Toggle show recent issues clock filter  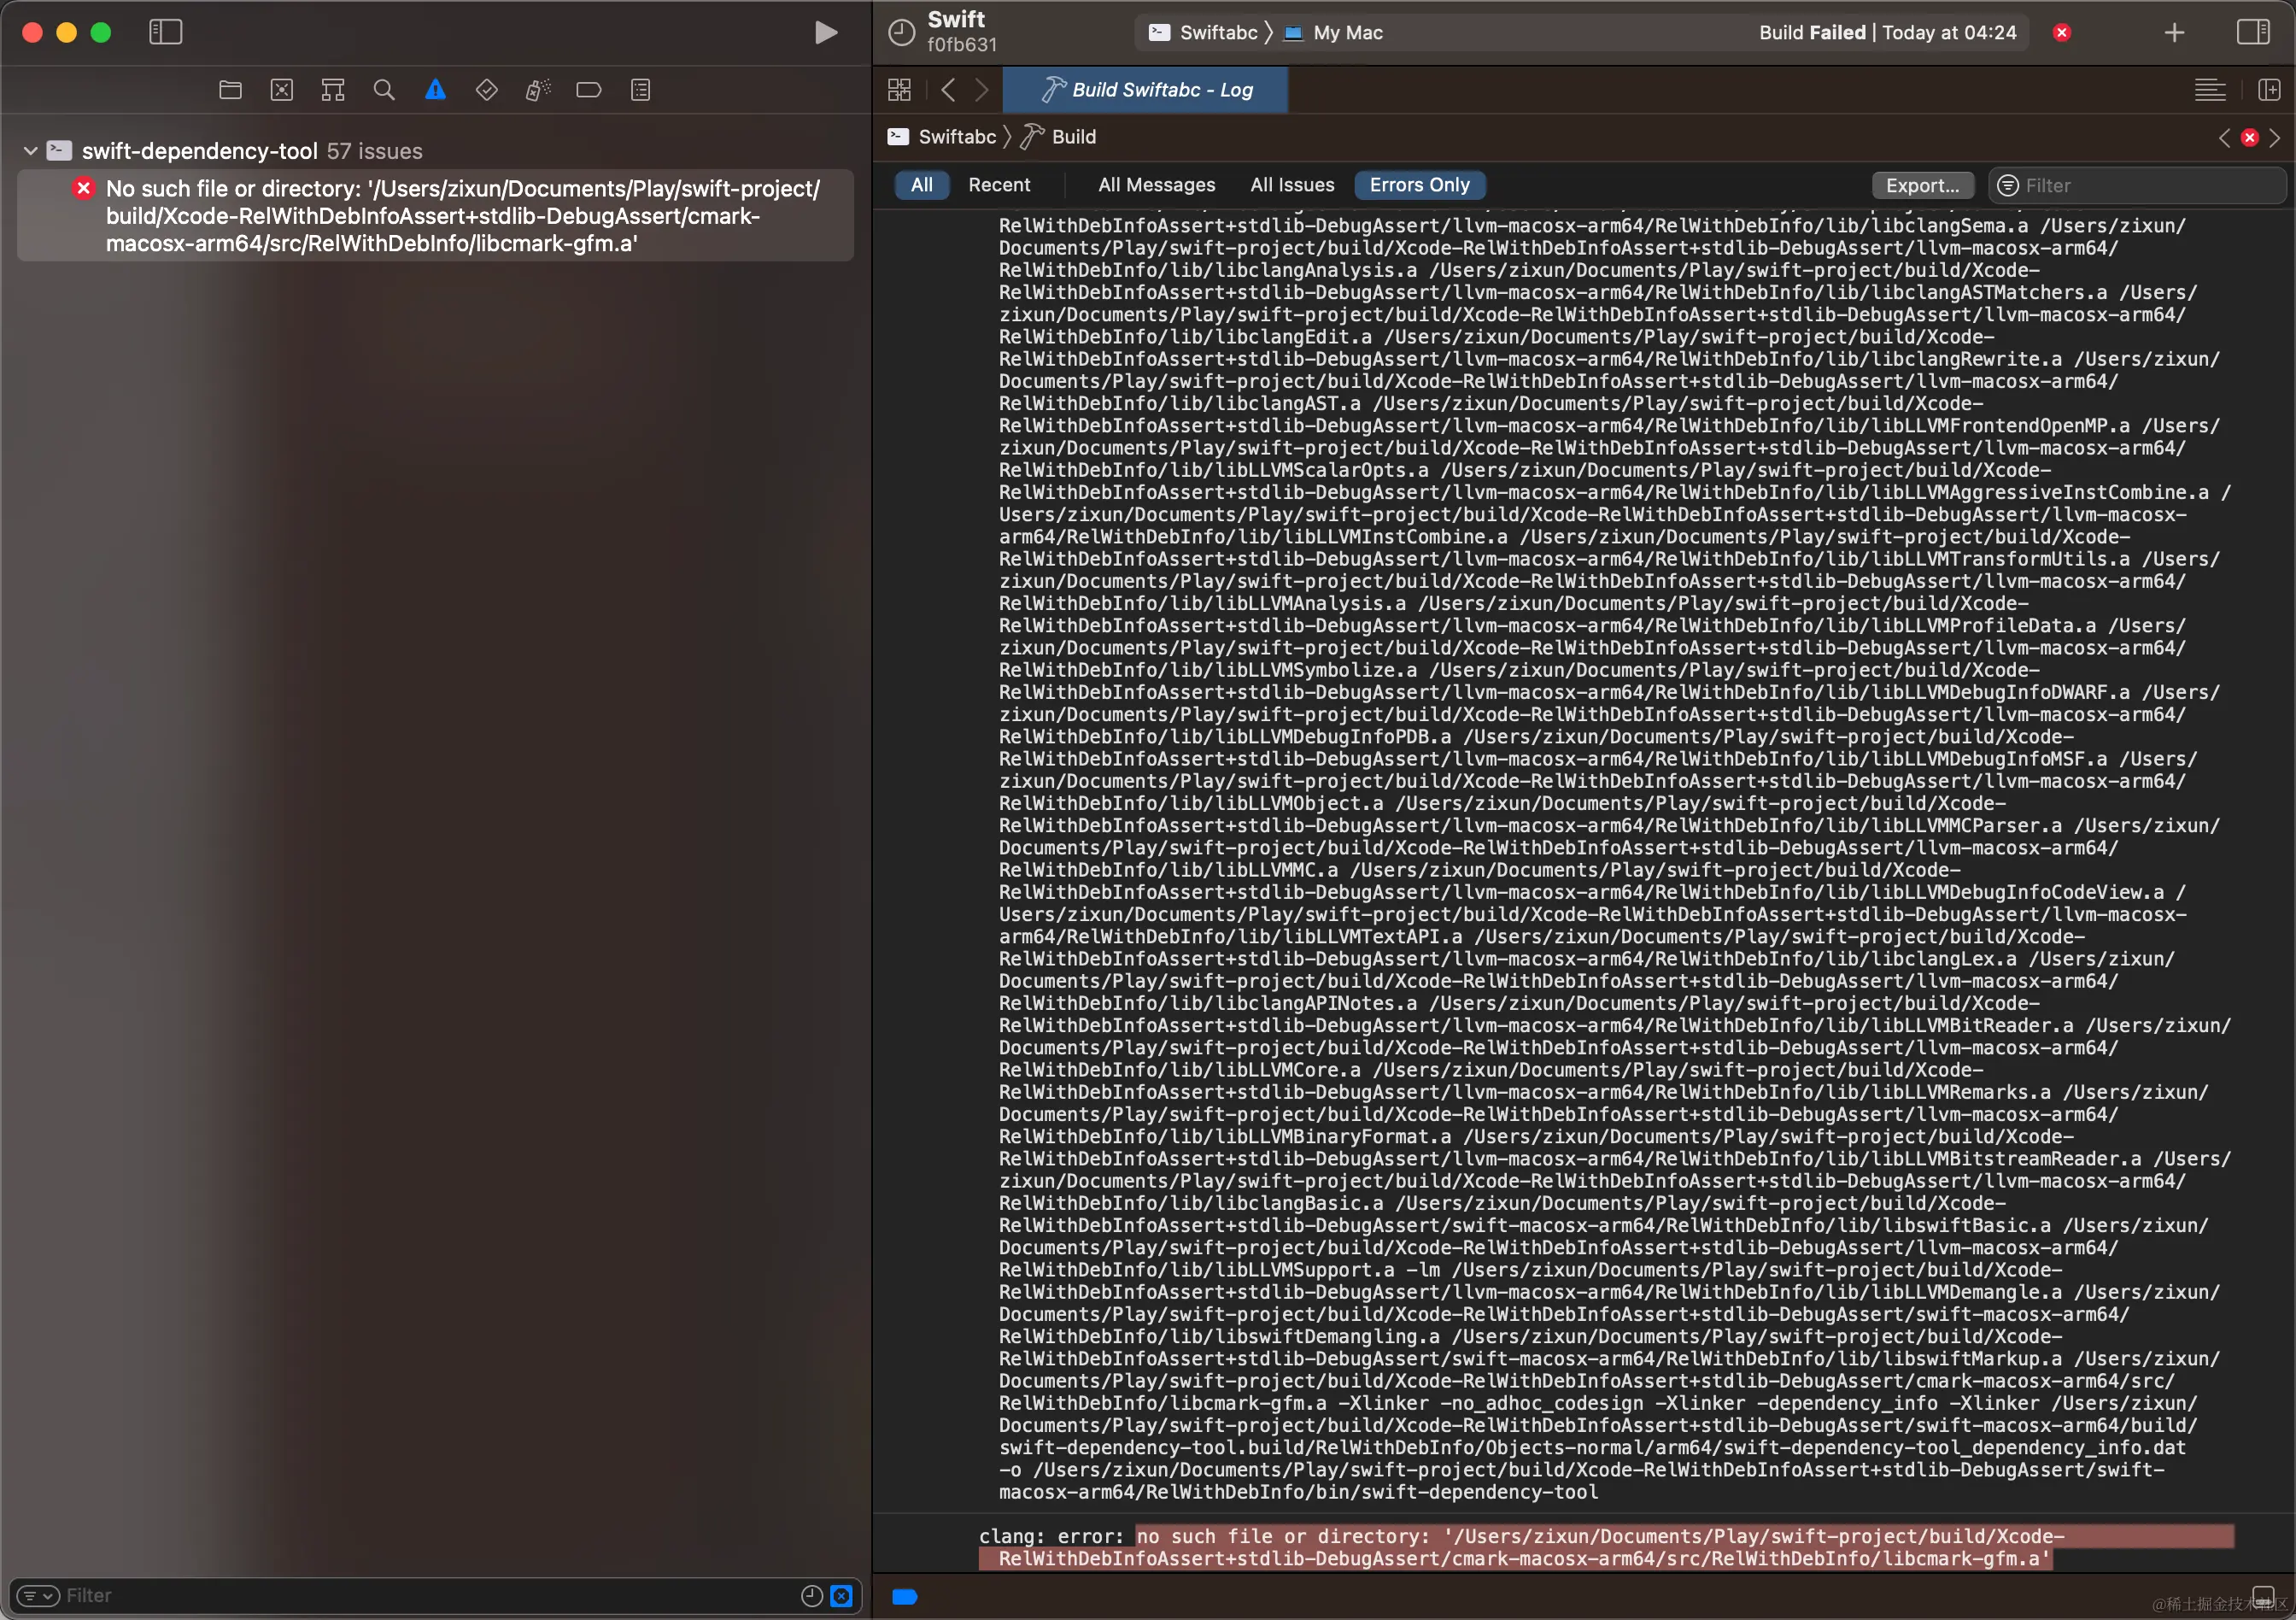(x=812, y=1595)
